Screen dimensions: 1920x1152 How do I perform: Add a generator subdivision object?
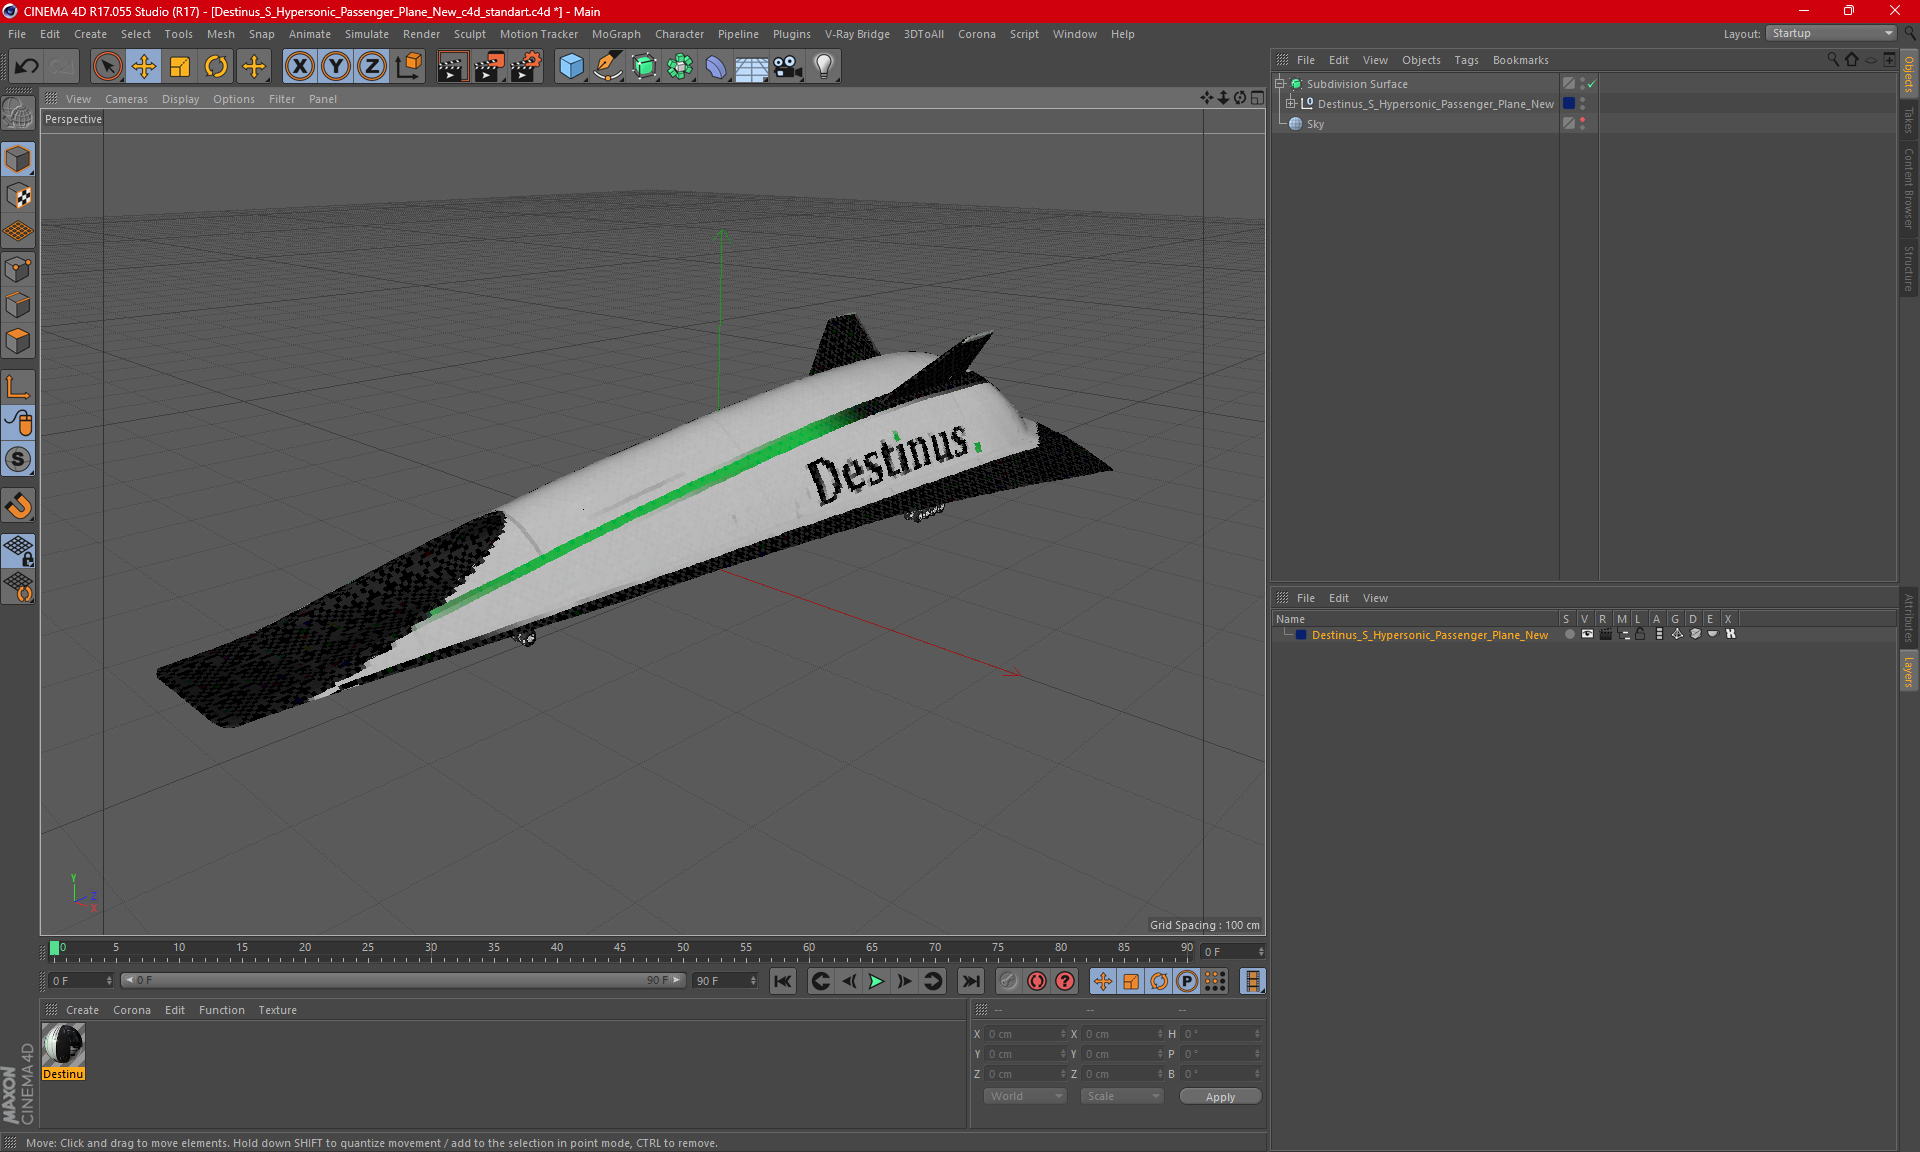coord(644,67)
